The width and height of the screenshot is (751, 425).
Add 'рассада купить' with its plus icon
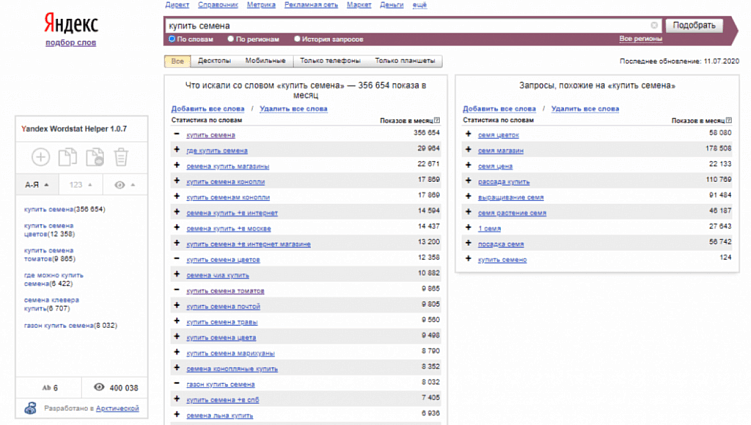[x=468, y=181]
